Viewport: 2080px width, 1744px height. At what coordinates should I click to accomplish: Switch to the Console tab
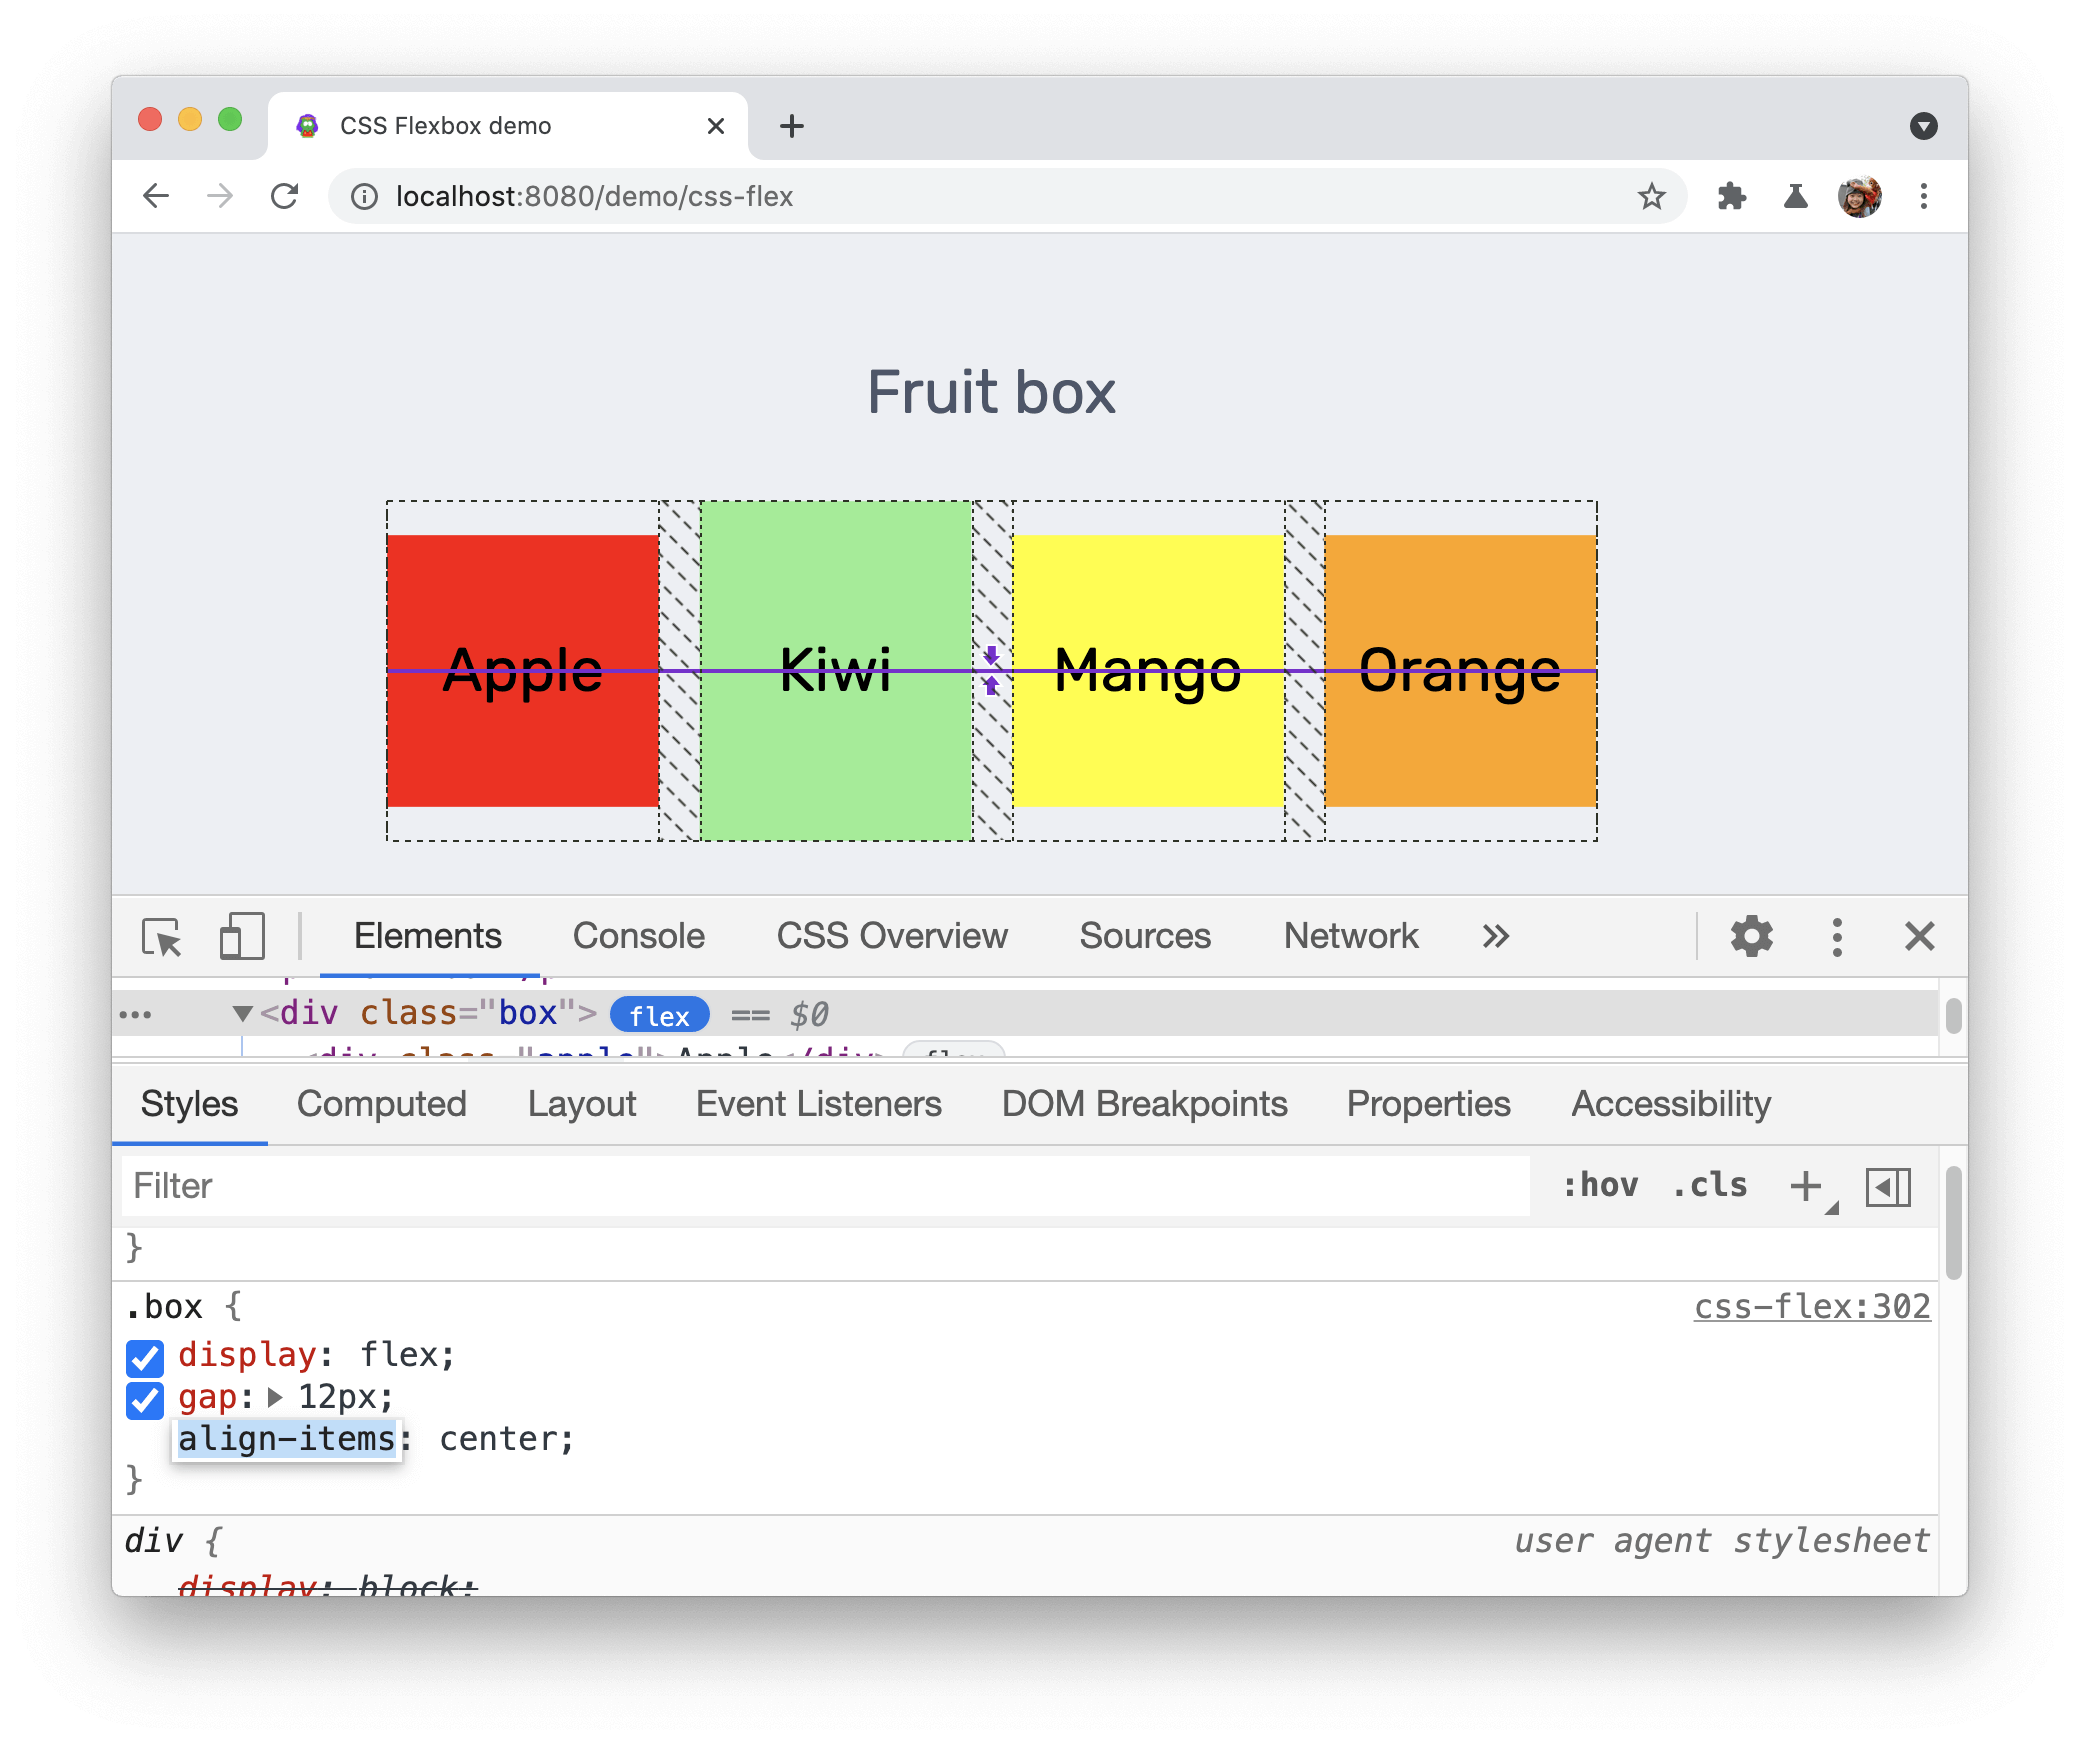coord(640,934)
